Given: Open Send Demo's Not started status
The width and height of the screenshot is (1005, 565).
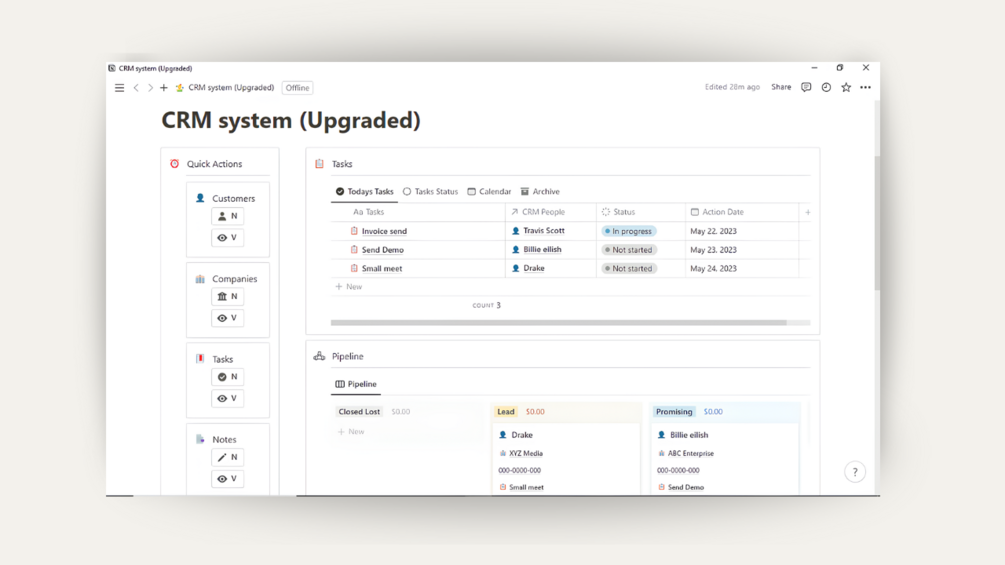Looking at the screenshot, I should click(x=629, y=250).
